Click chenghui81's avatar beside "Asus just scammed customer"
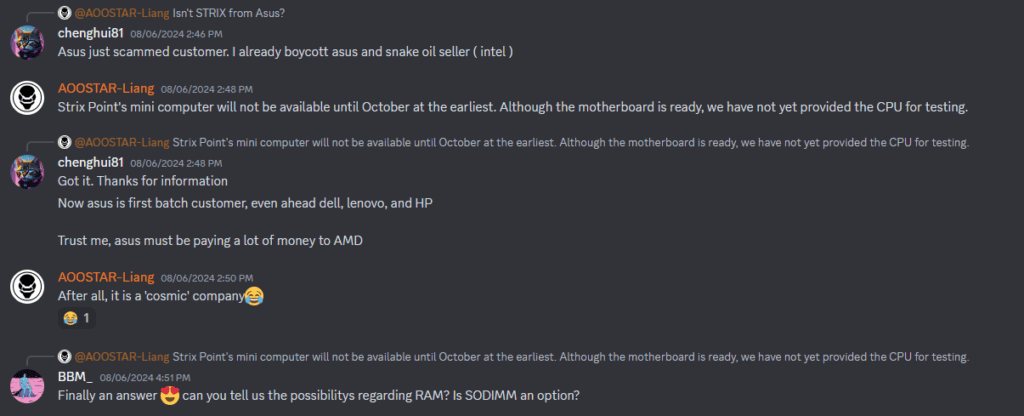This screenshot has height=416, width=1024. click(x=26, y=43)
